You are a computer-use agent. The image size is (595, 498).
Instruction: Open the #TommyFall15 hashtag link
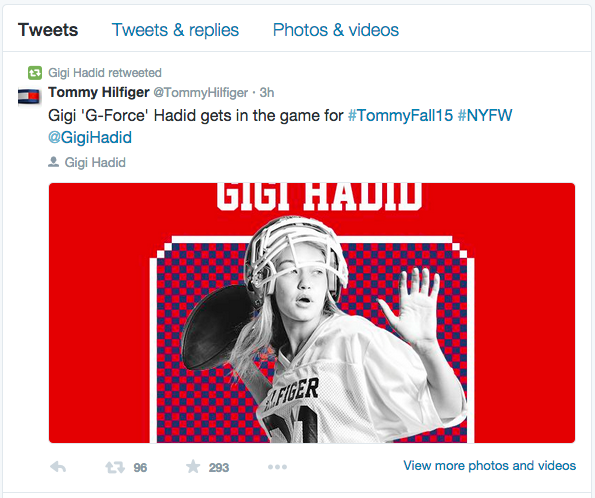[400, 115]
